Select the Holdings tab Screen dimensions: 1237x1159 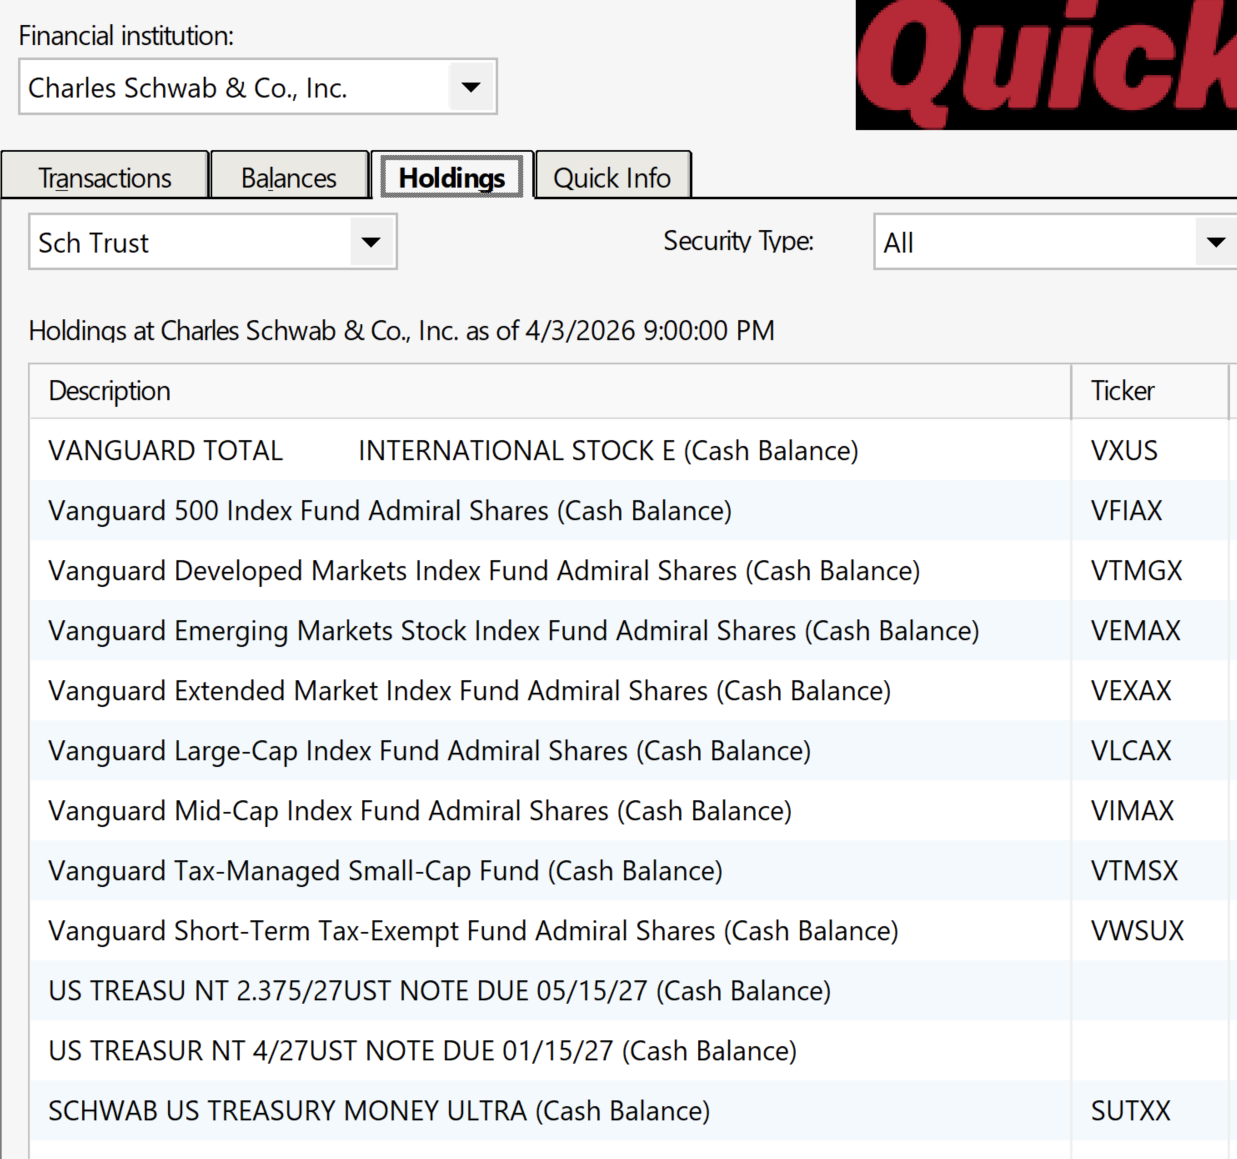tap(452, 177)
